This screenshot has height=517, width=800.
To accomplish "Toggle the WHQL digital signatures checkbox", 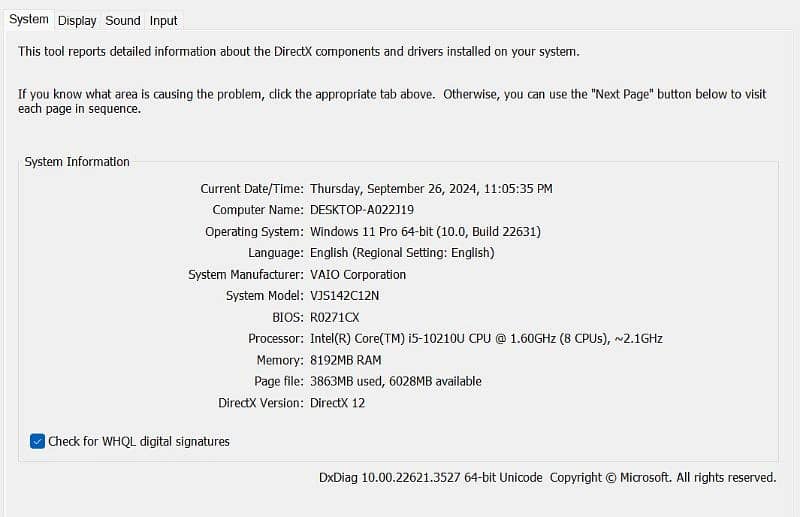I will (38, 441).
